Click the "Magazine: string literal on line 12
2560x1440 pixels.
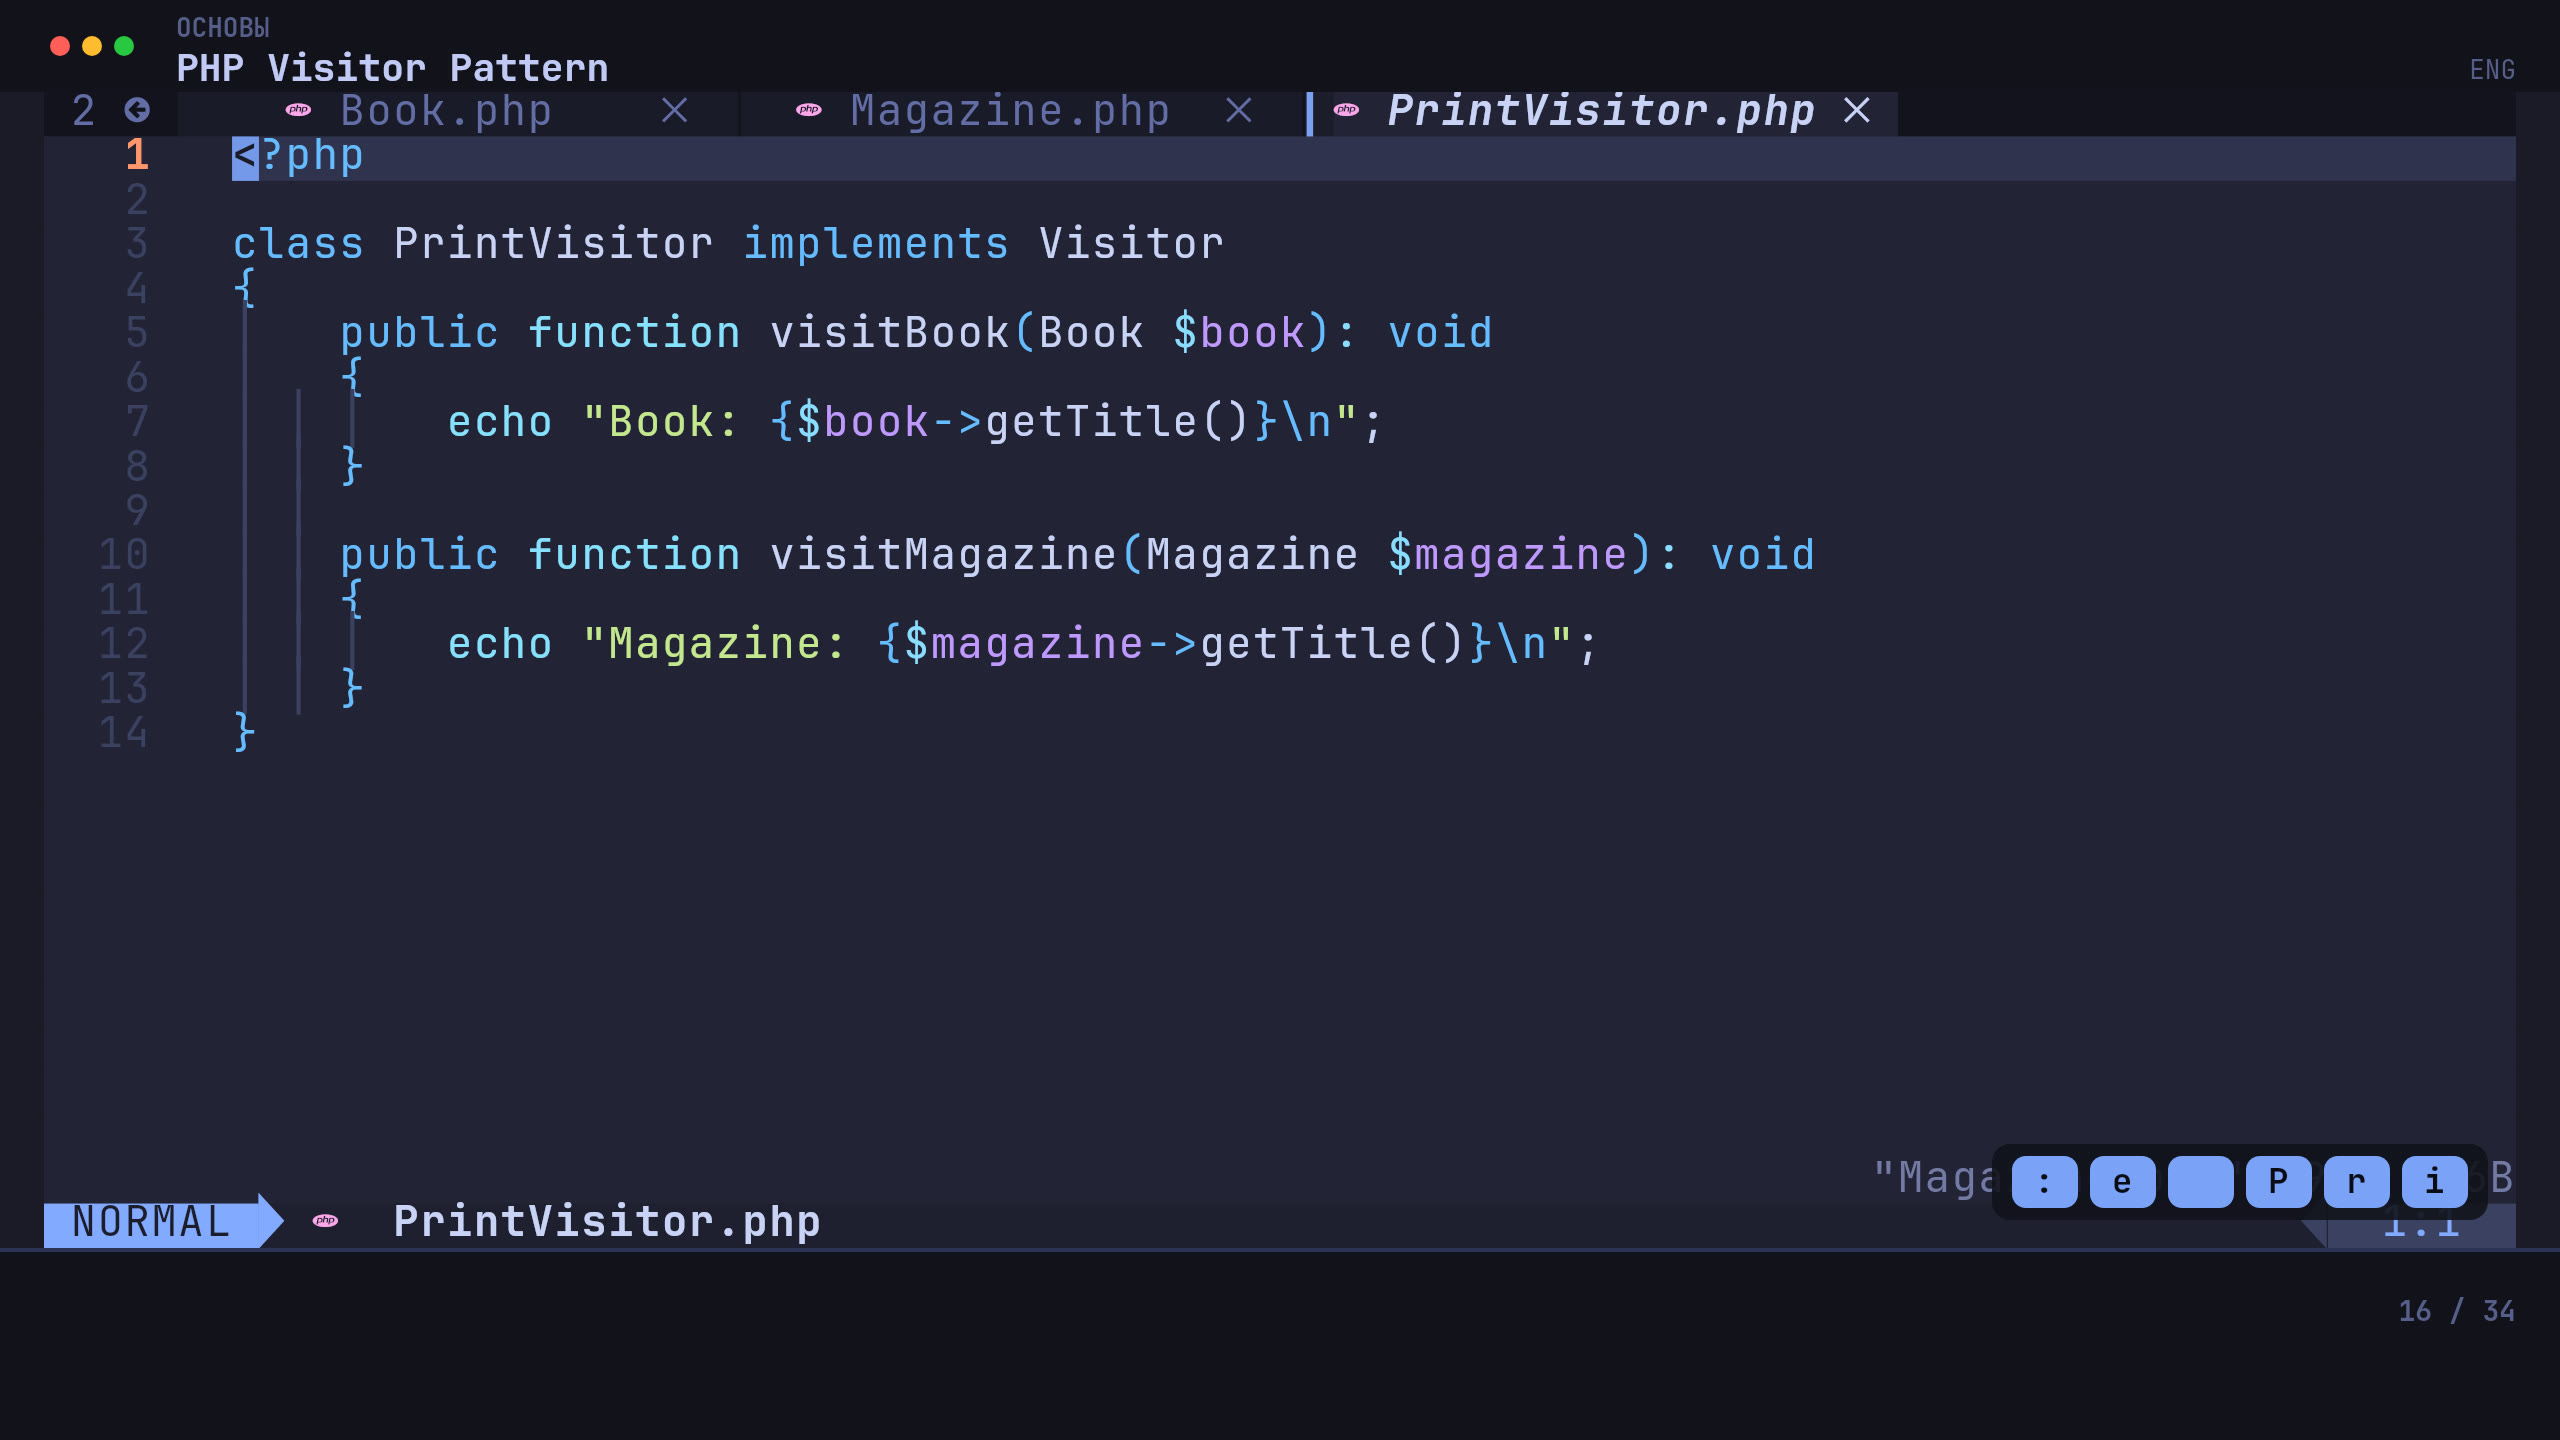point(715,644)
